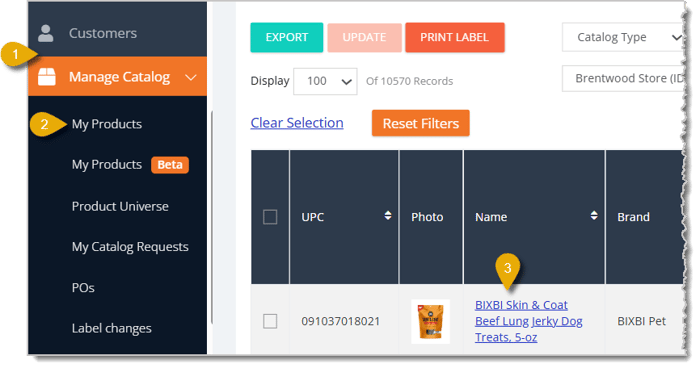Screen dimensions: 700x368
Task: Click the UPDATE button
Action: coord(364,38)
